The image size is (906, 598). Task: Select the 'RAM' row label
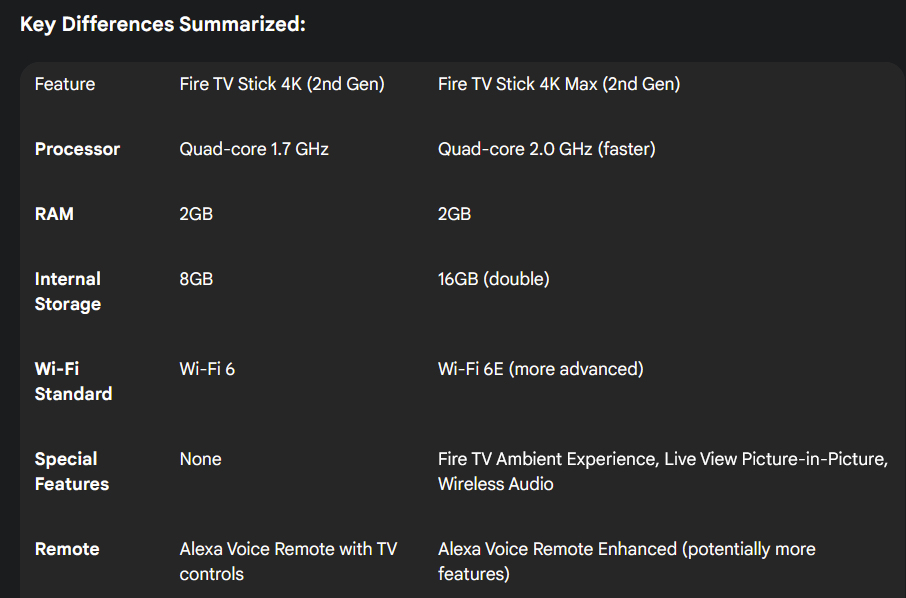tap(54, 214)
